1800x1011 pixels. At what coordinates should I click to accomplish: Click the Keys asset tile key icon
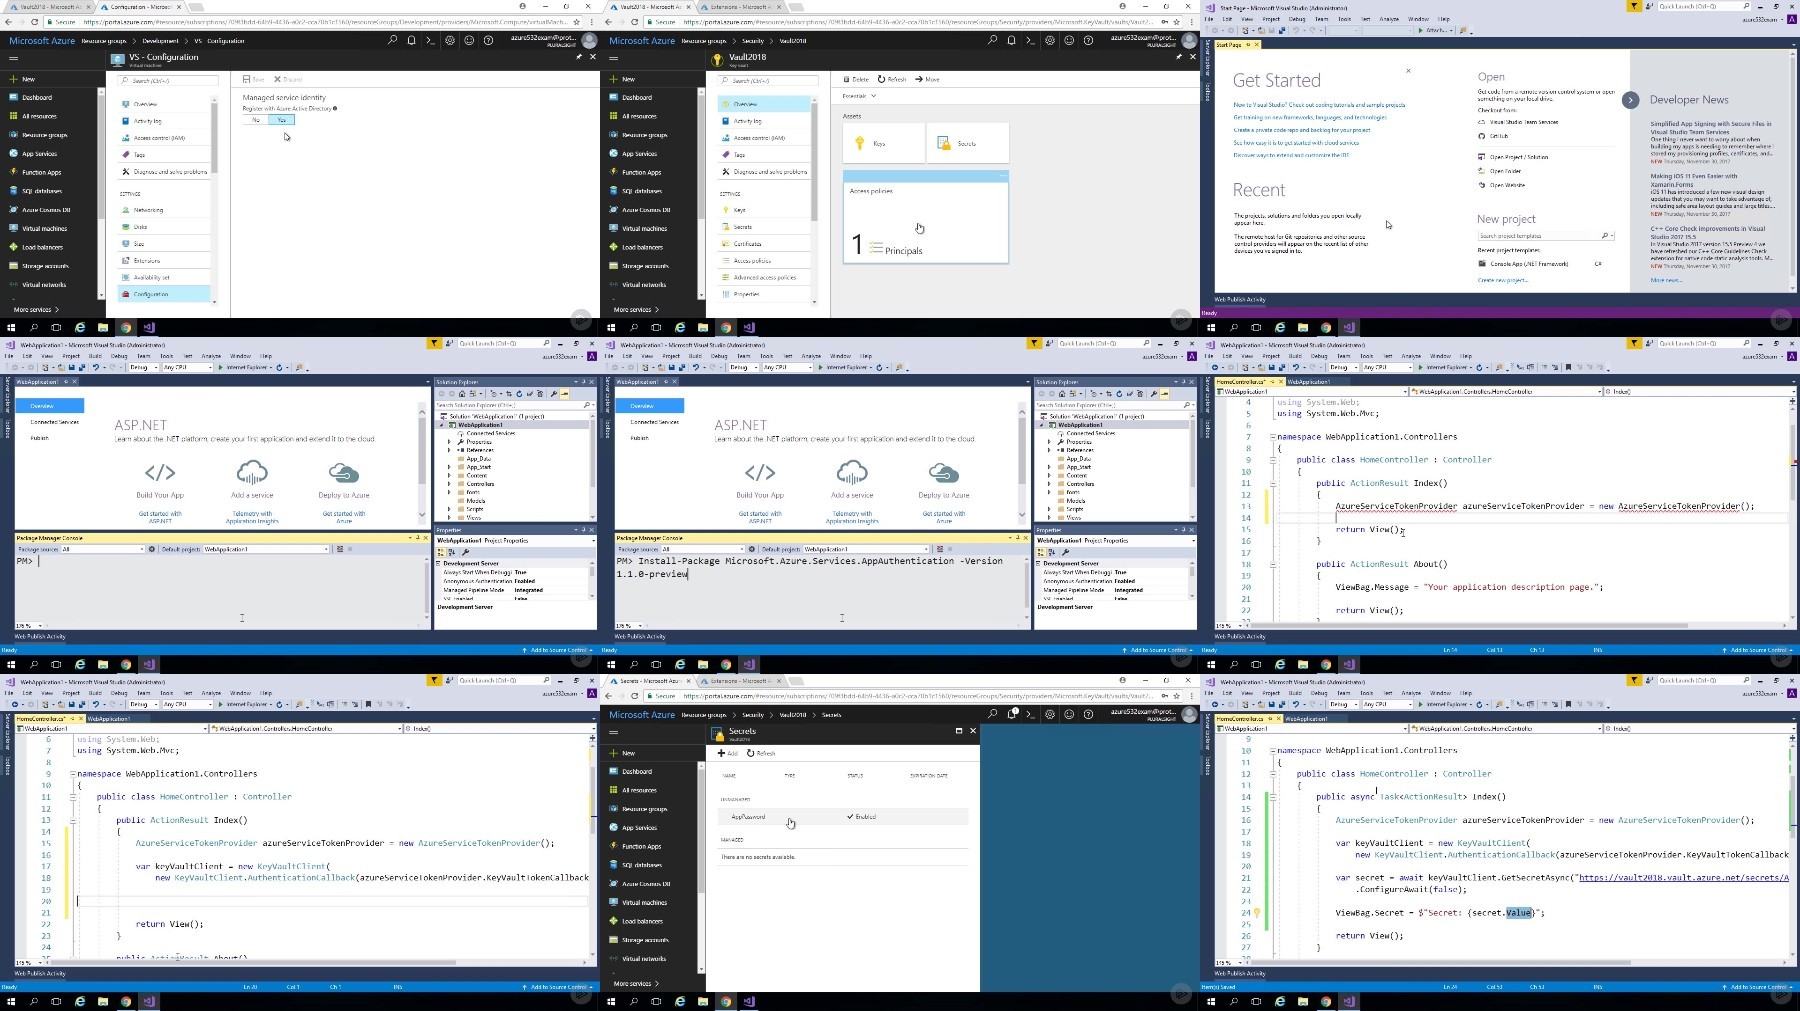(x=859, y=143)
